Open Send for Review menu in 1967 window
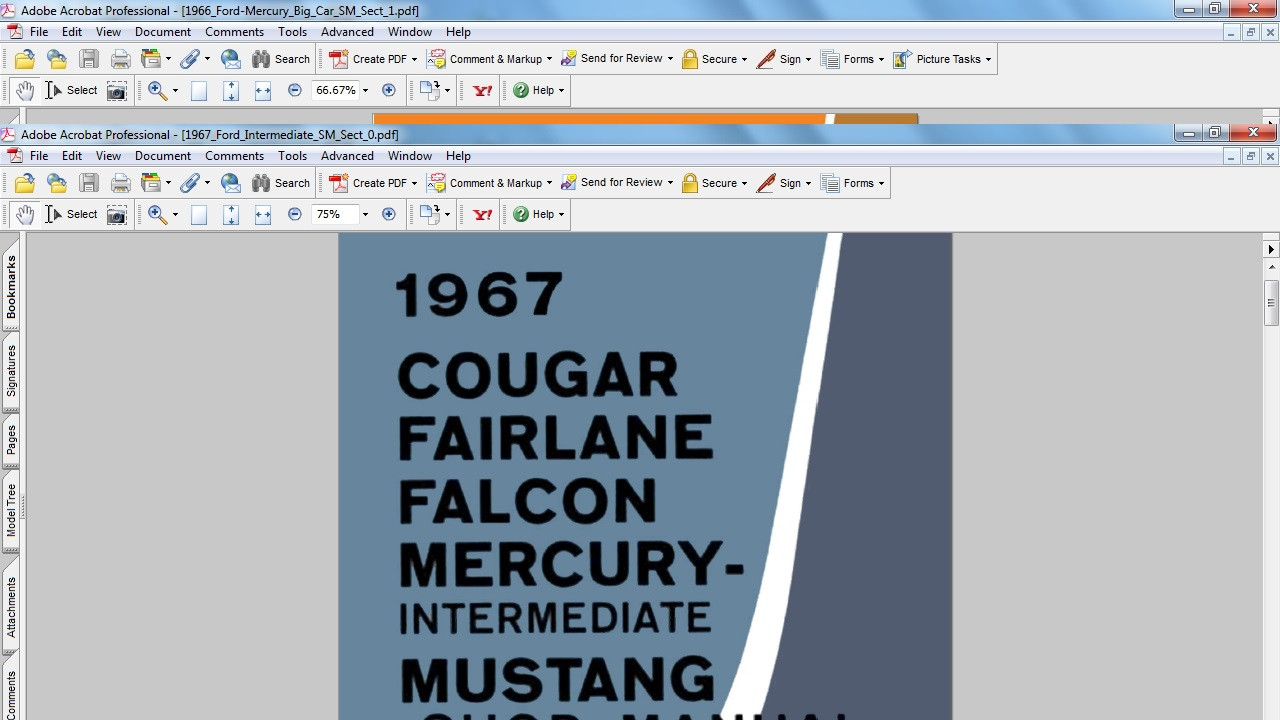 [616, 183]
